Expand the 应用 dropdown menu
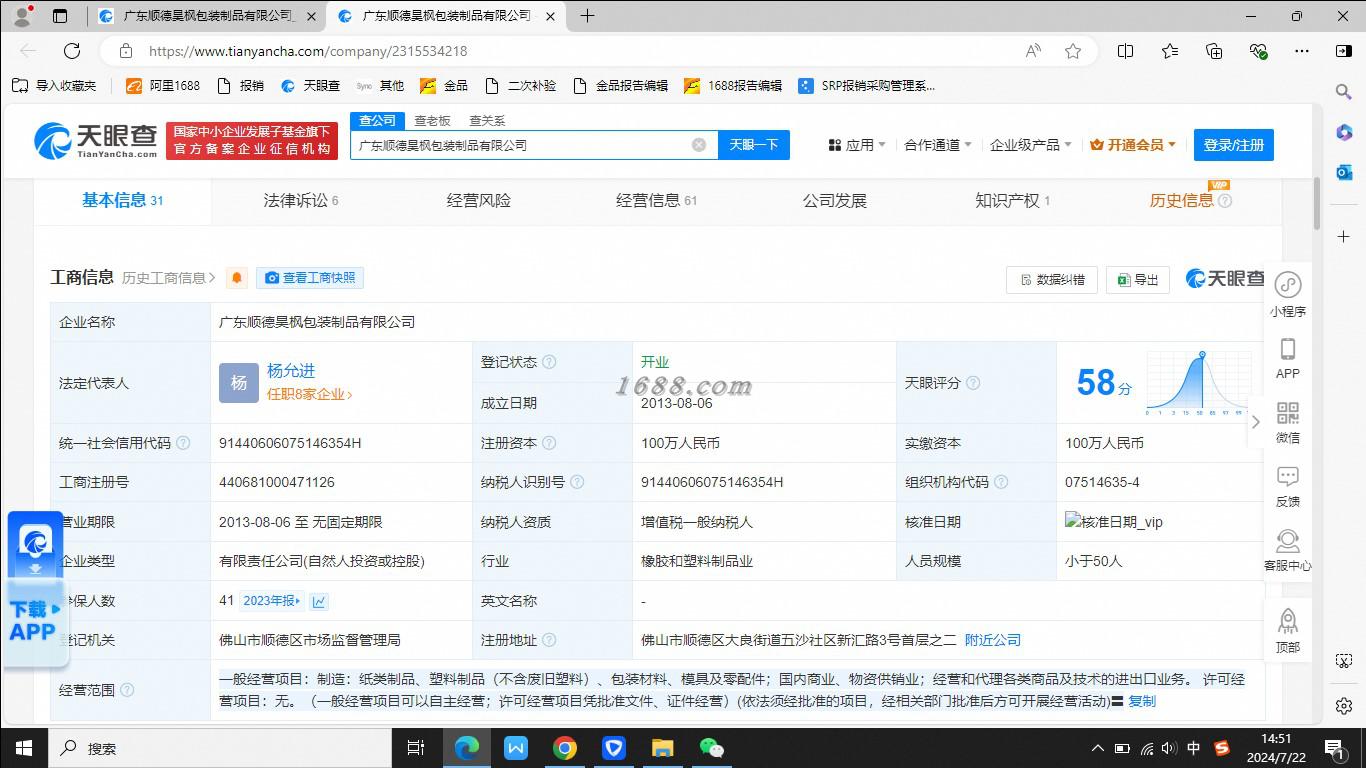 (x=857, y=145)
